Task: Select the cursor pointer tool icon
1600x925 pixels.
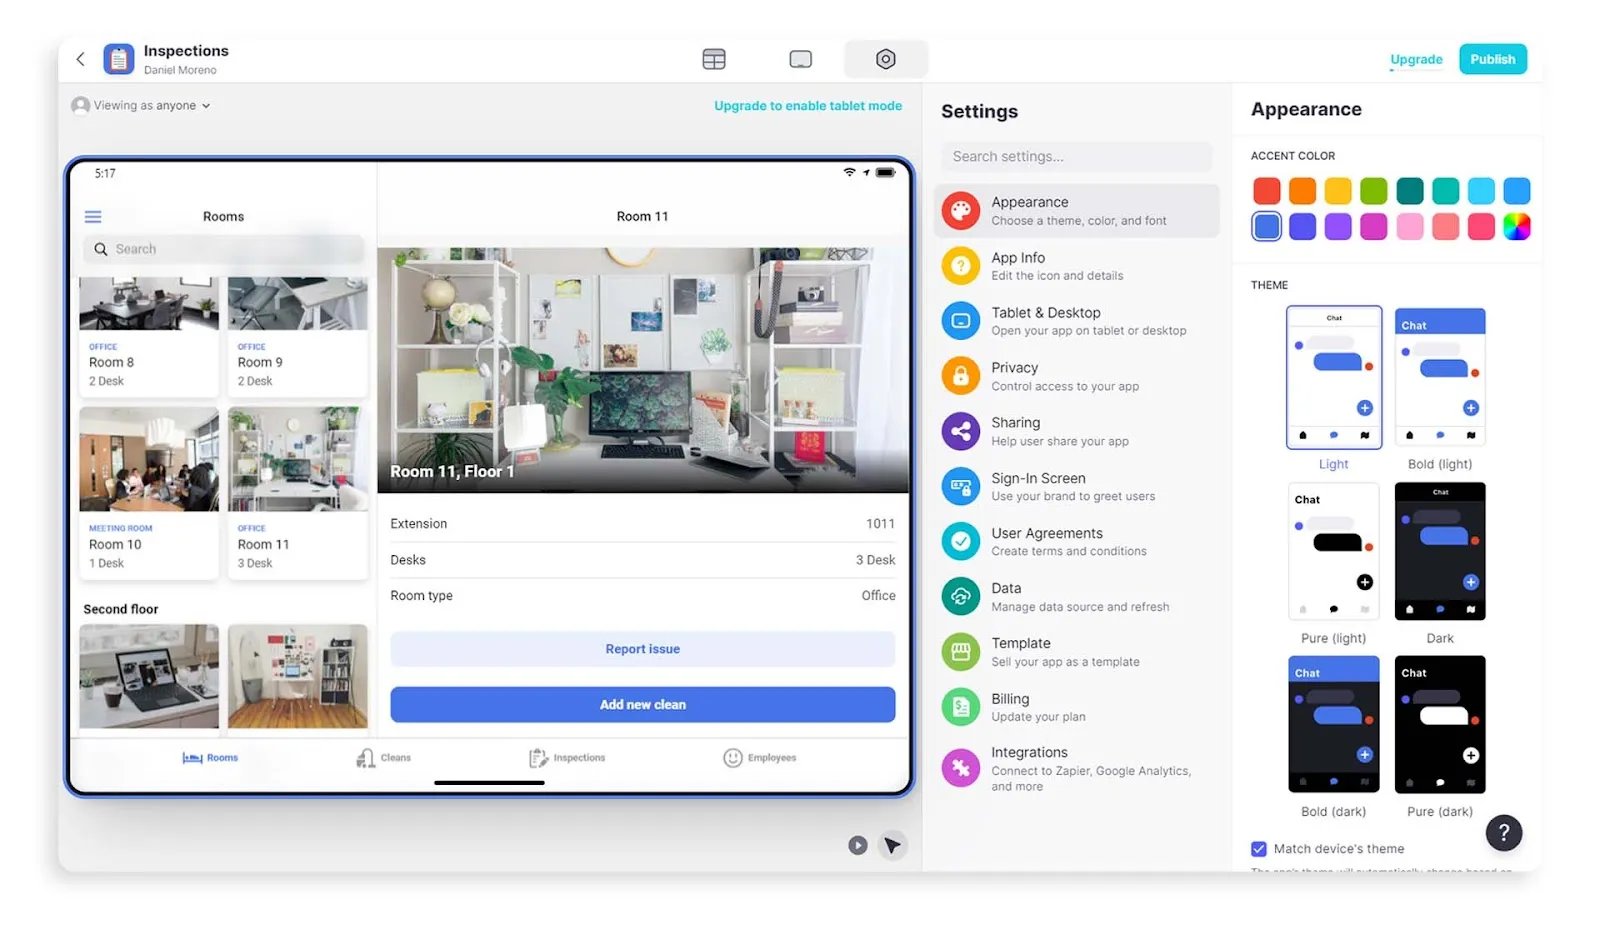Action: coord(893,846)
